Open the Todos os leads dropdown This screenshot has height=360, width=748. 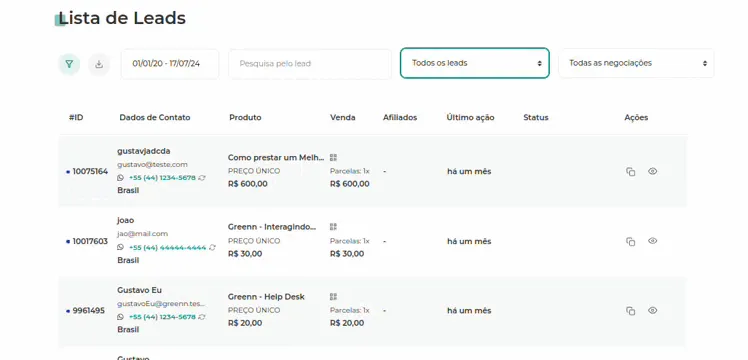click(x=475, y=63)
